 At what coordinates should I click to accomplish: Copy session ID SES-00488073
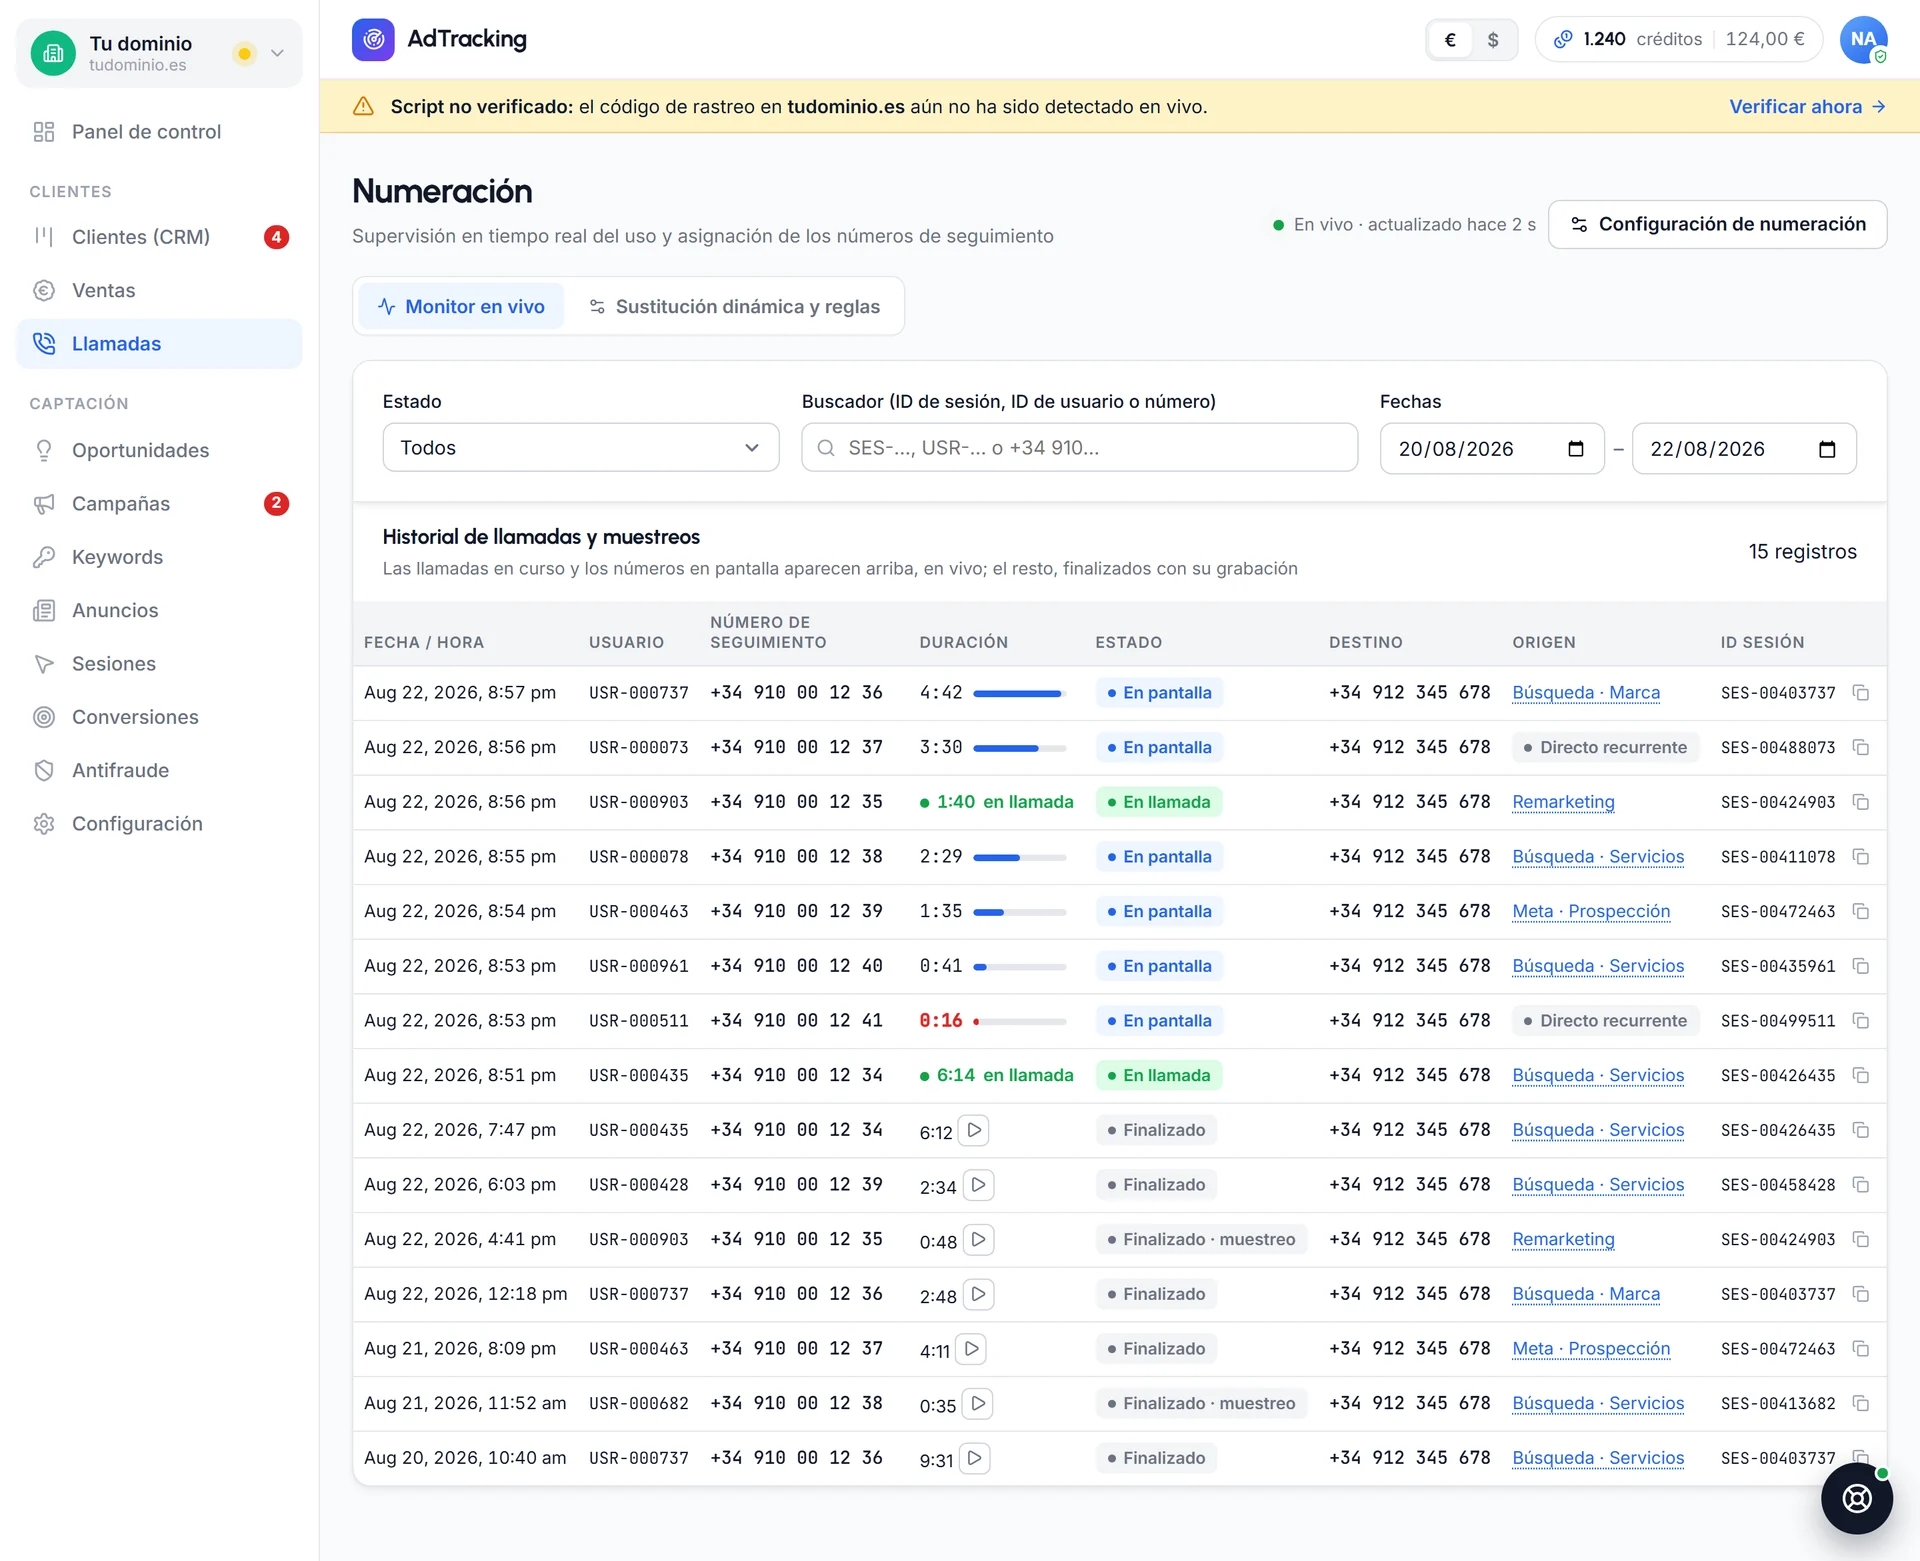coord(1861,747)
